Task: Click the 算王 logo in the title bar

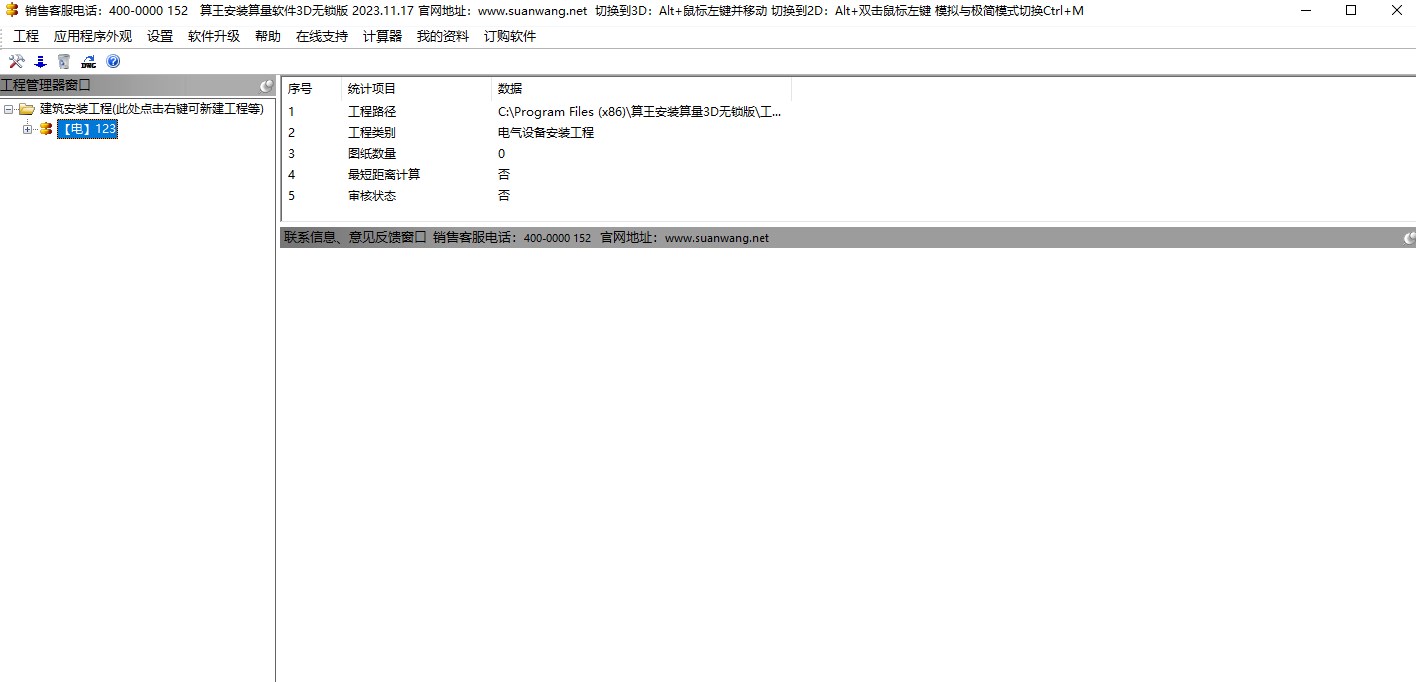Action: 10,10
